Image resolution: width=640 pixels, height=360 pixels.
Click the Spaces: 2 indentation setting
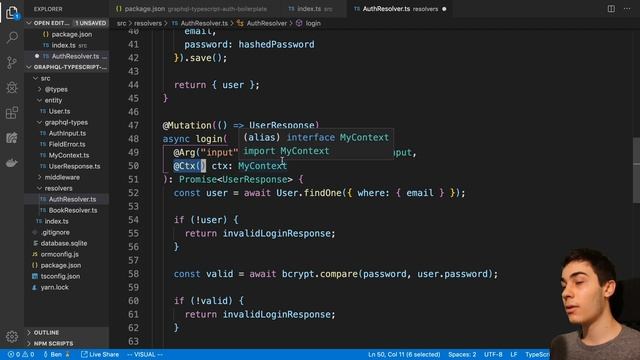pyautogui.click(x=462, y=354)
